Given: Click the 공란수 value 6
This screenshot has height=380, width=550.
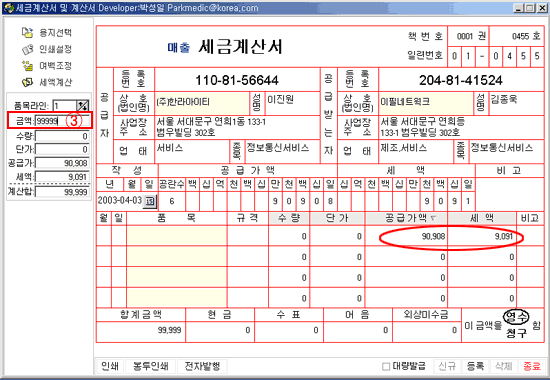Looking at the screenshot, I should click(x=172, y=201).
